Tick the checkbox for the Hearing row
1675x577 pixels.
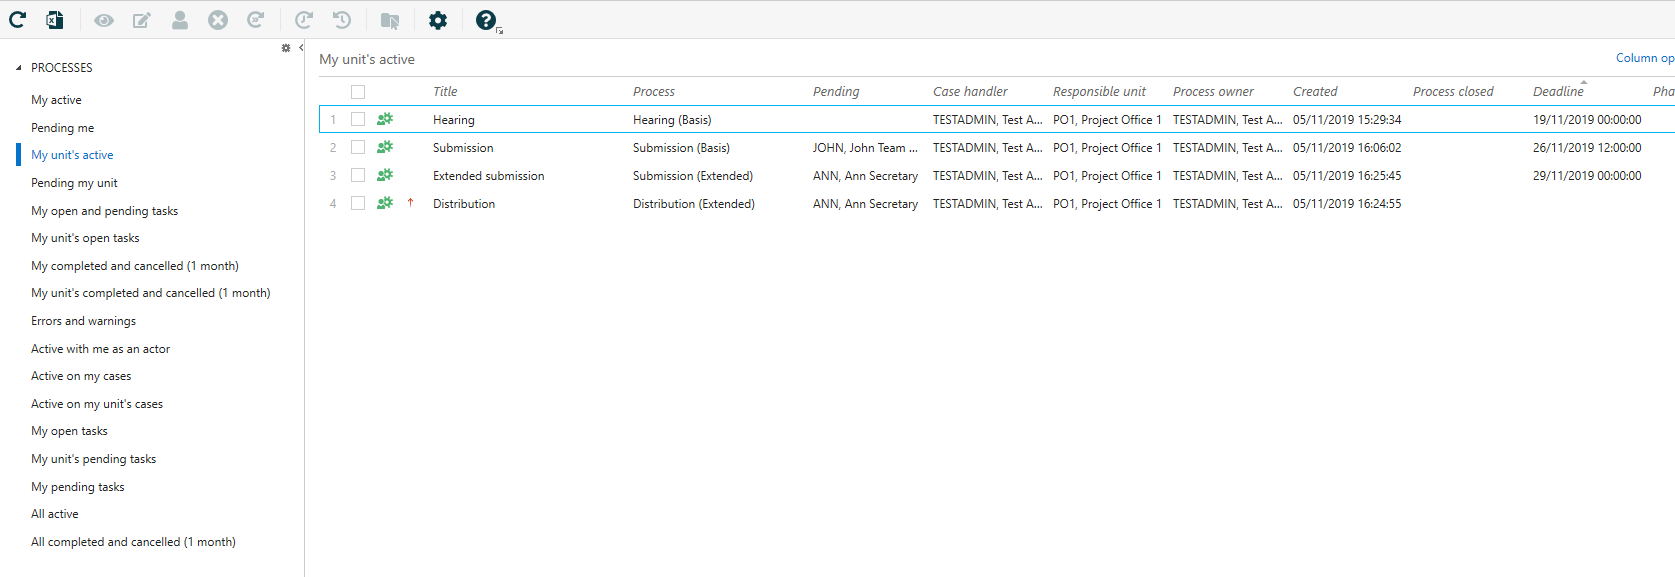pos(358,119)
